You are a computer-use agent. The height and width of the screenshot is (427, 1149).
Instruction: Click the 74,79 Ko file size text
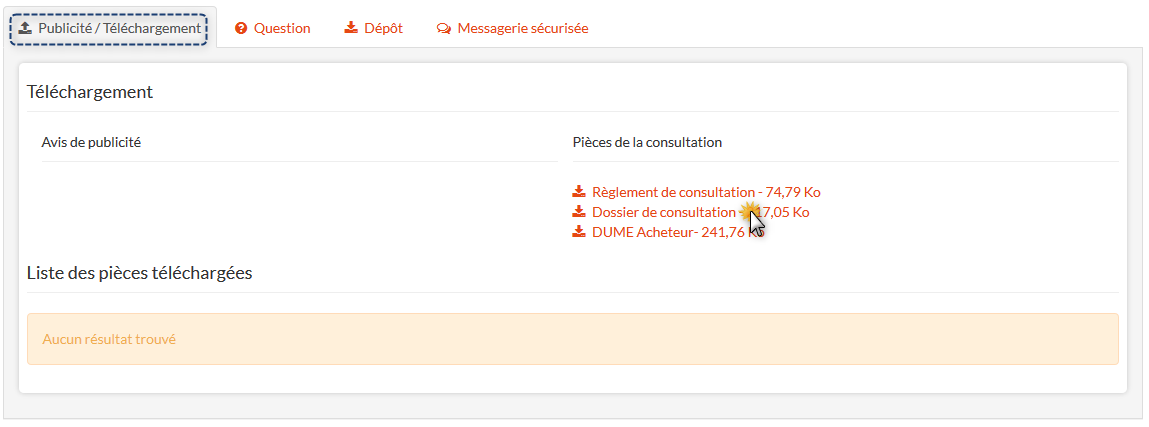tap(793, 192)
